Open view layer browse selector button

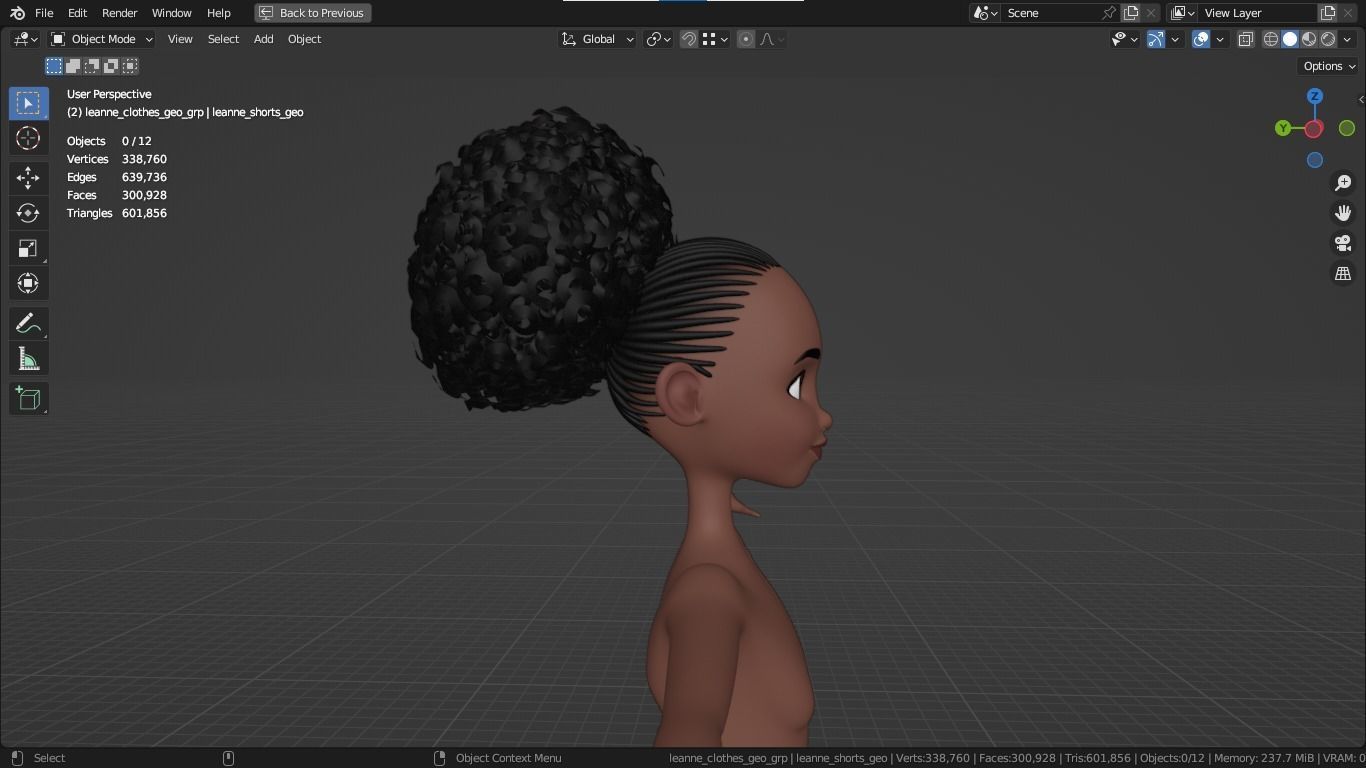pos(1183,13)
